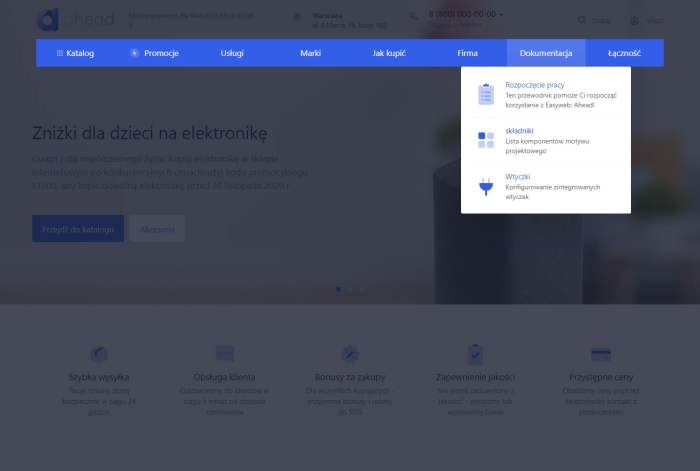Image resolution: width=700 pixels, height=471 pixels.
Task: Click the user login icon
Action: click(x=635, y=20)
